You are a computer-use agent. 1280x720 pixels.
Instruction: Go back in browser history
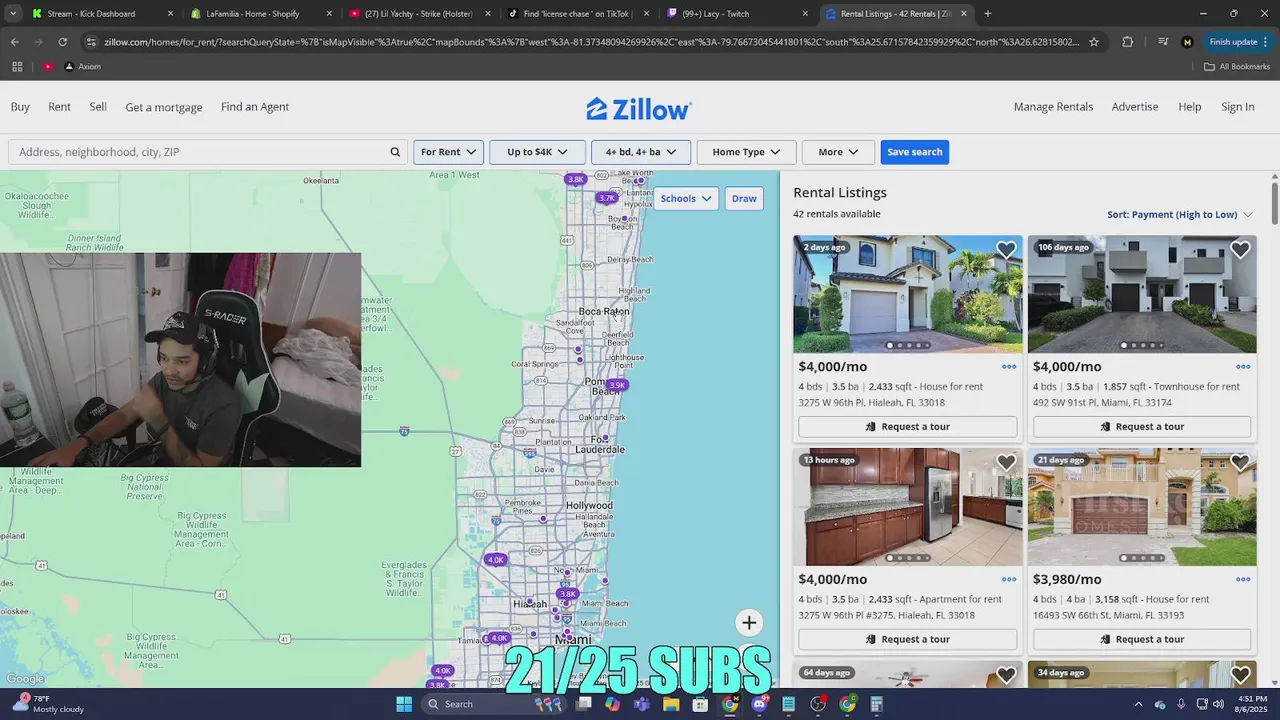pyautogui.click(x=14, y=42)
